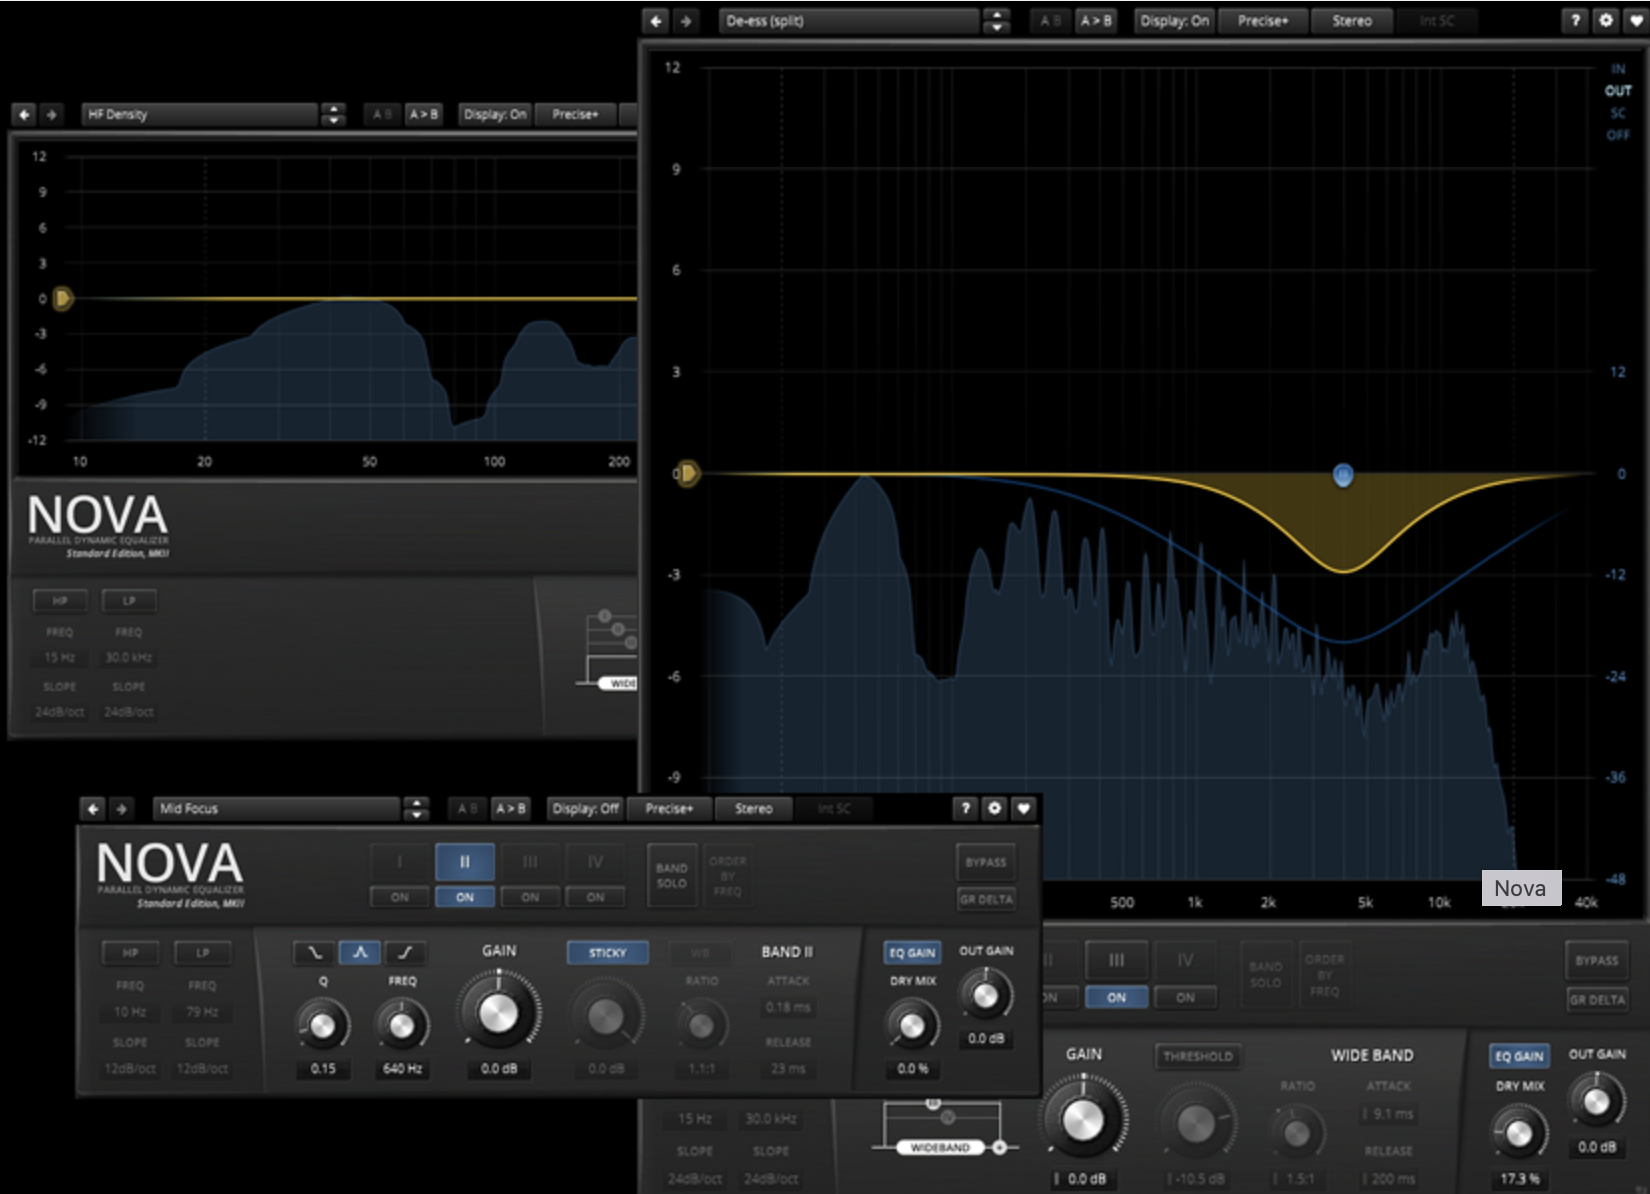Select the WIDEBAND routing label in De-ess window

(x=940, y=1147)
